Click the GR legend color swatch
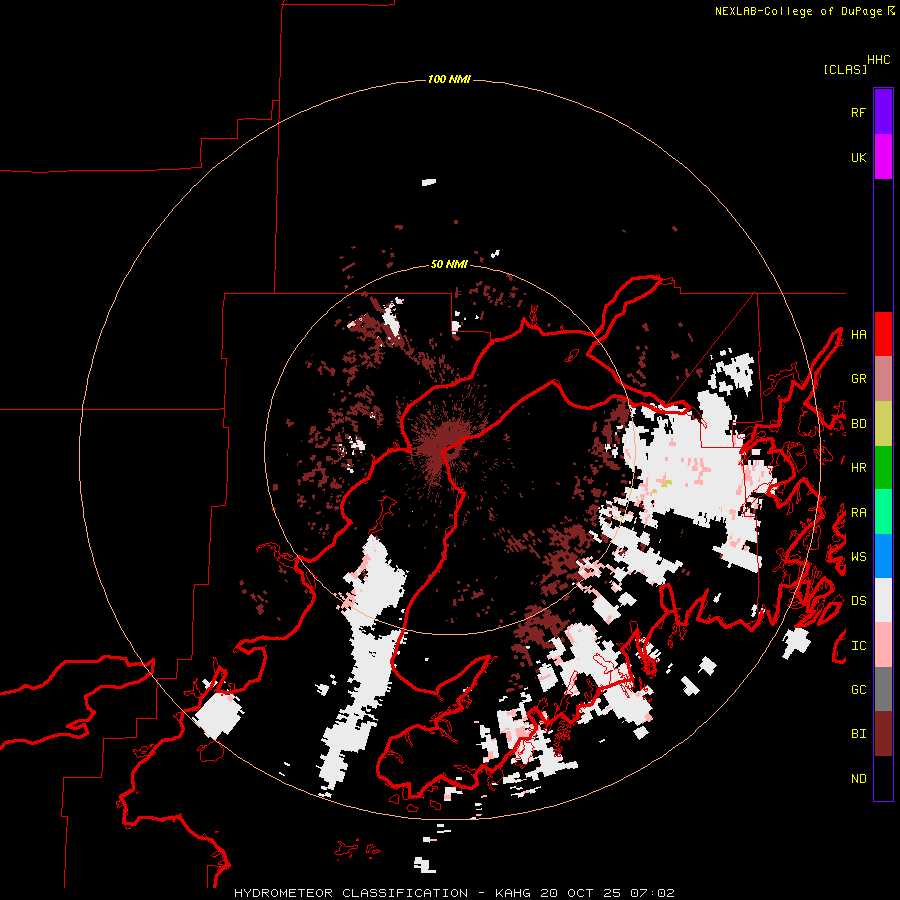The height and width of the screenshot is (900, 900). point(883,379)
